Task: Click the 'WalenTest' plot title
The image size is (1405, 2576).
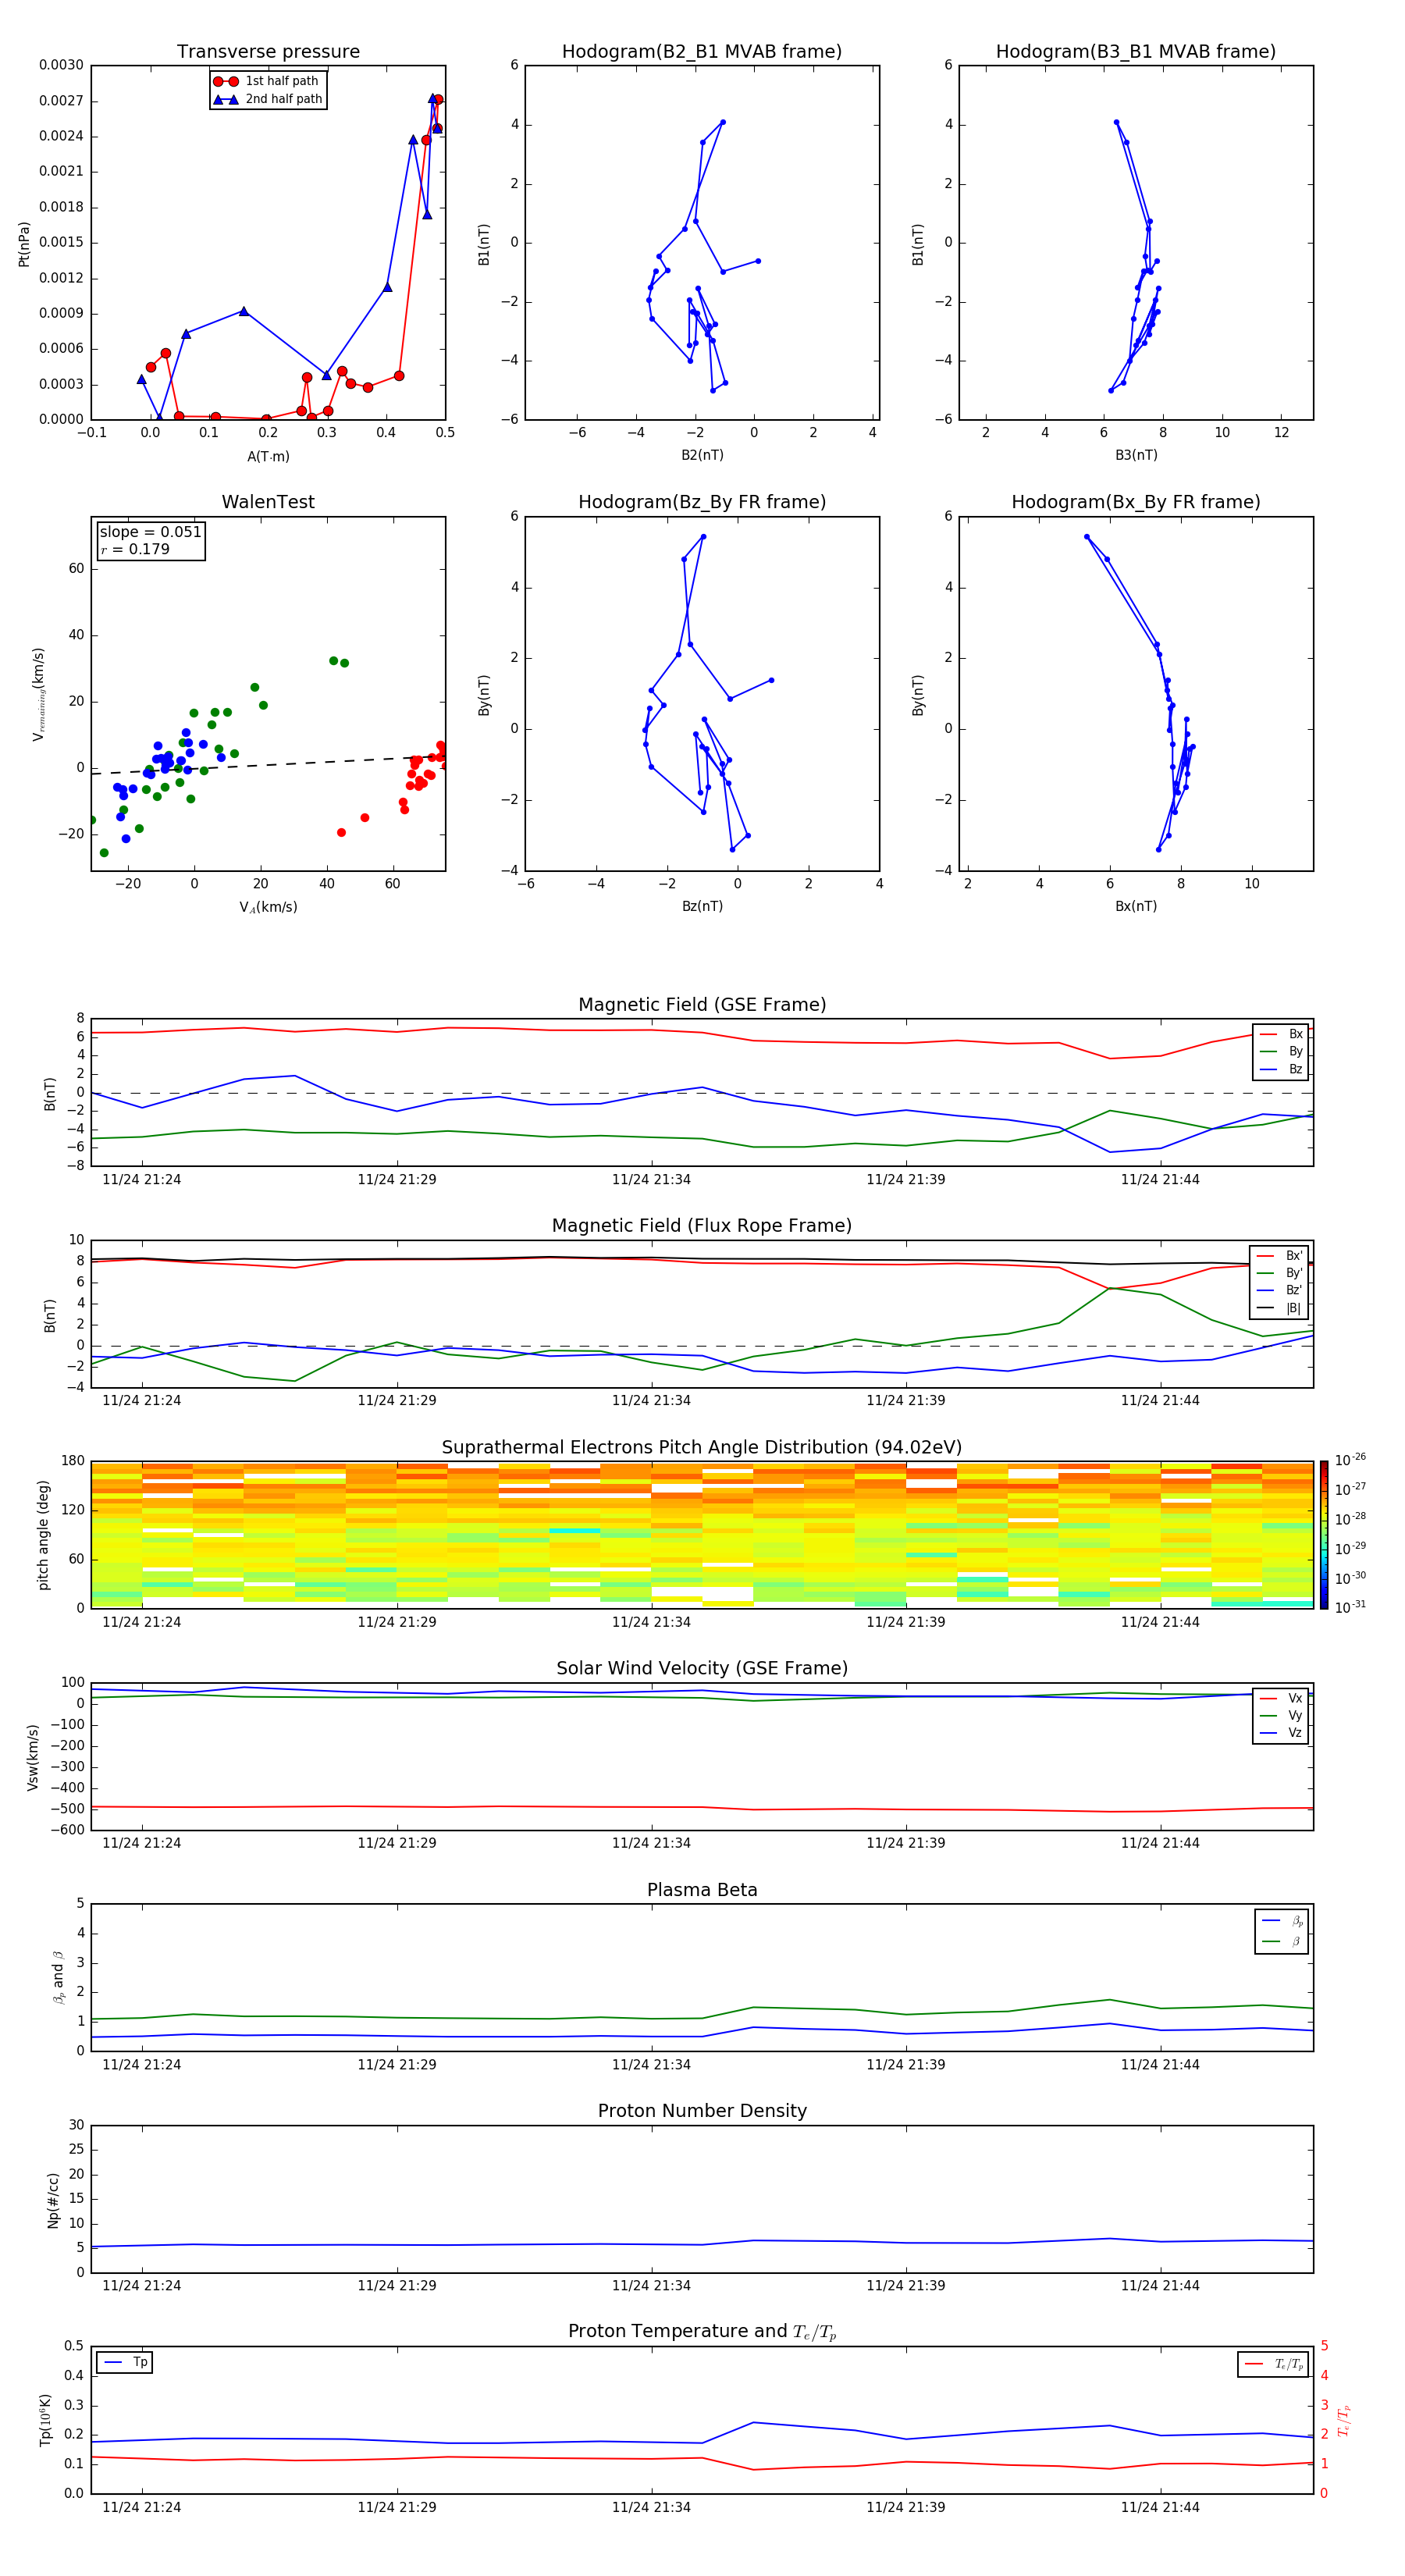Action: (x=268, y=502)
